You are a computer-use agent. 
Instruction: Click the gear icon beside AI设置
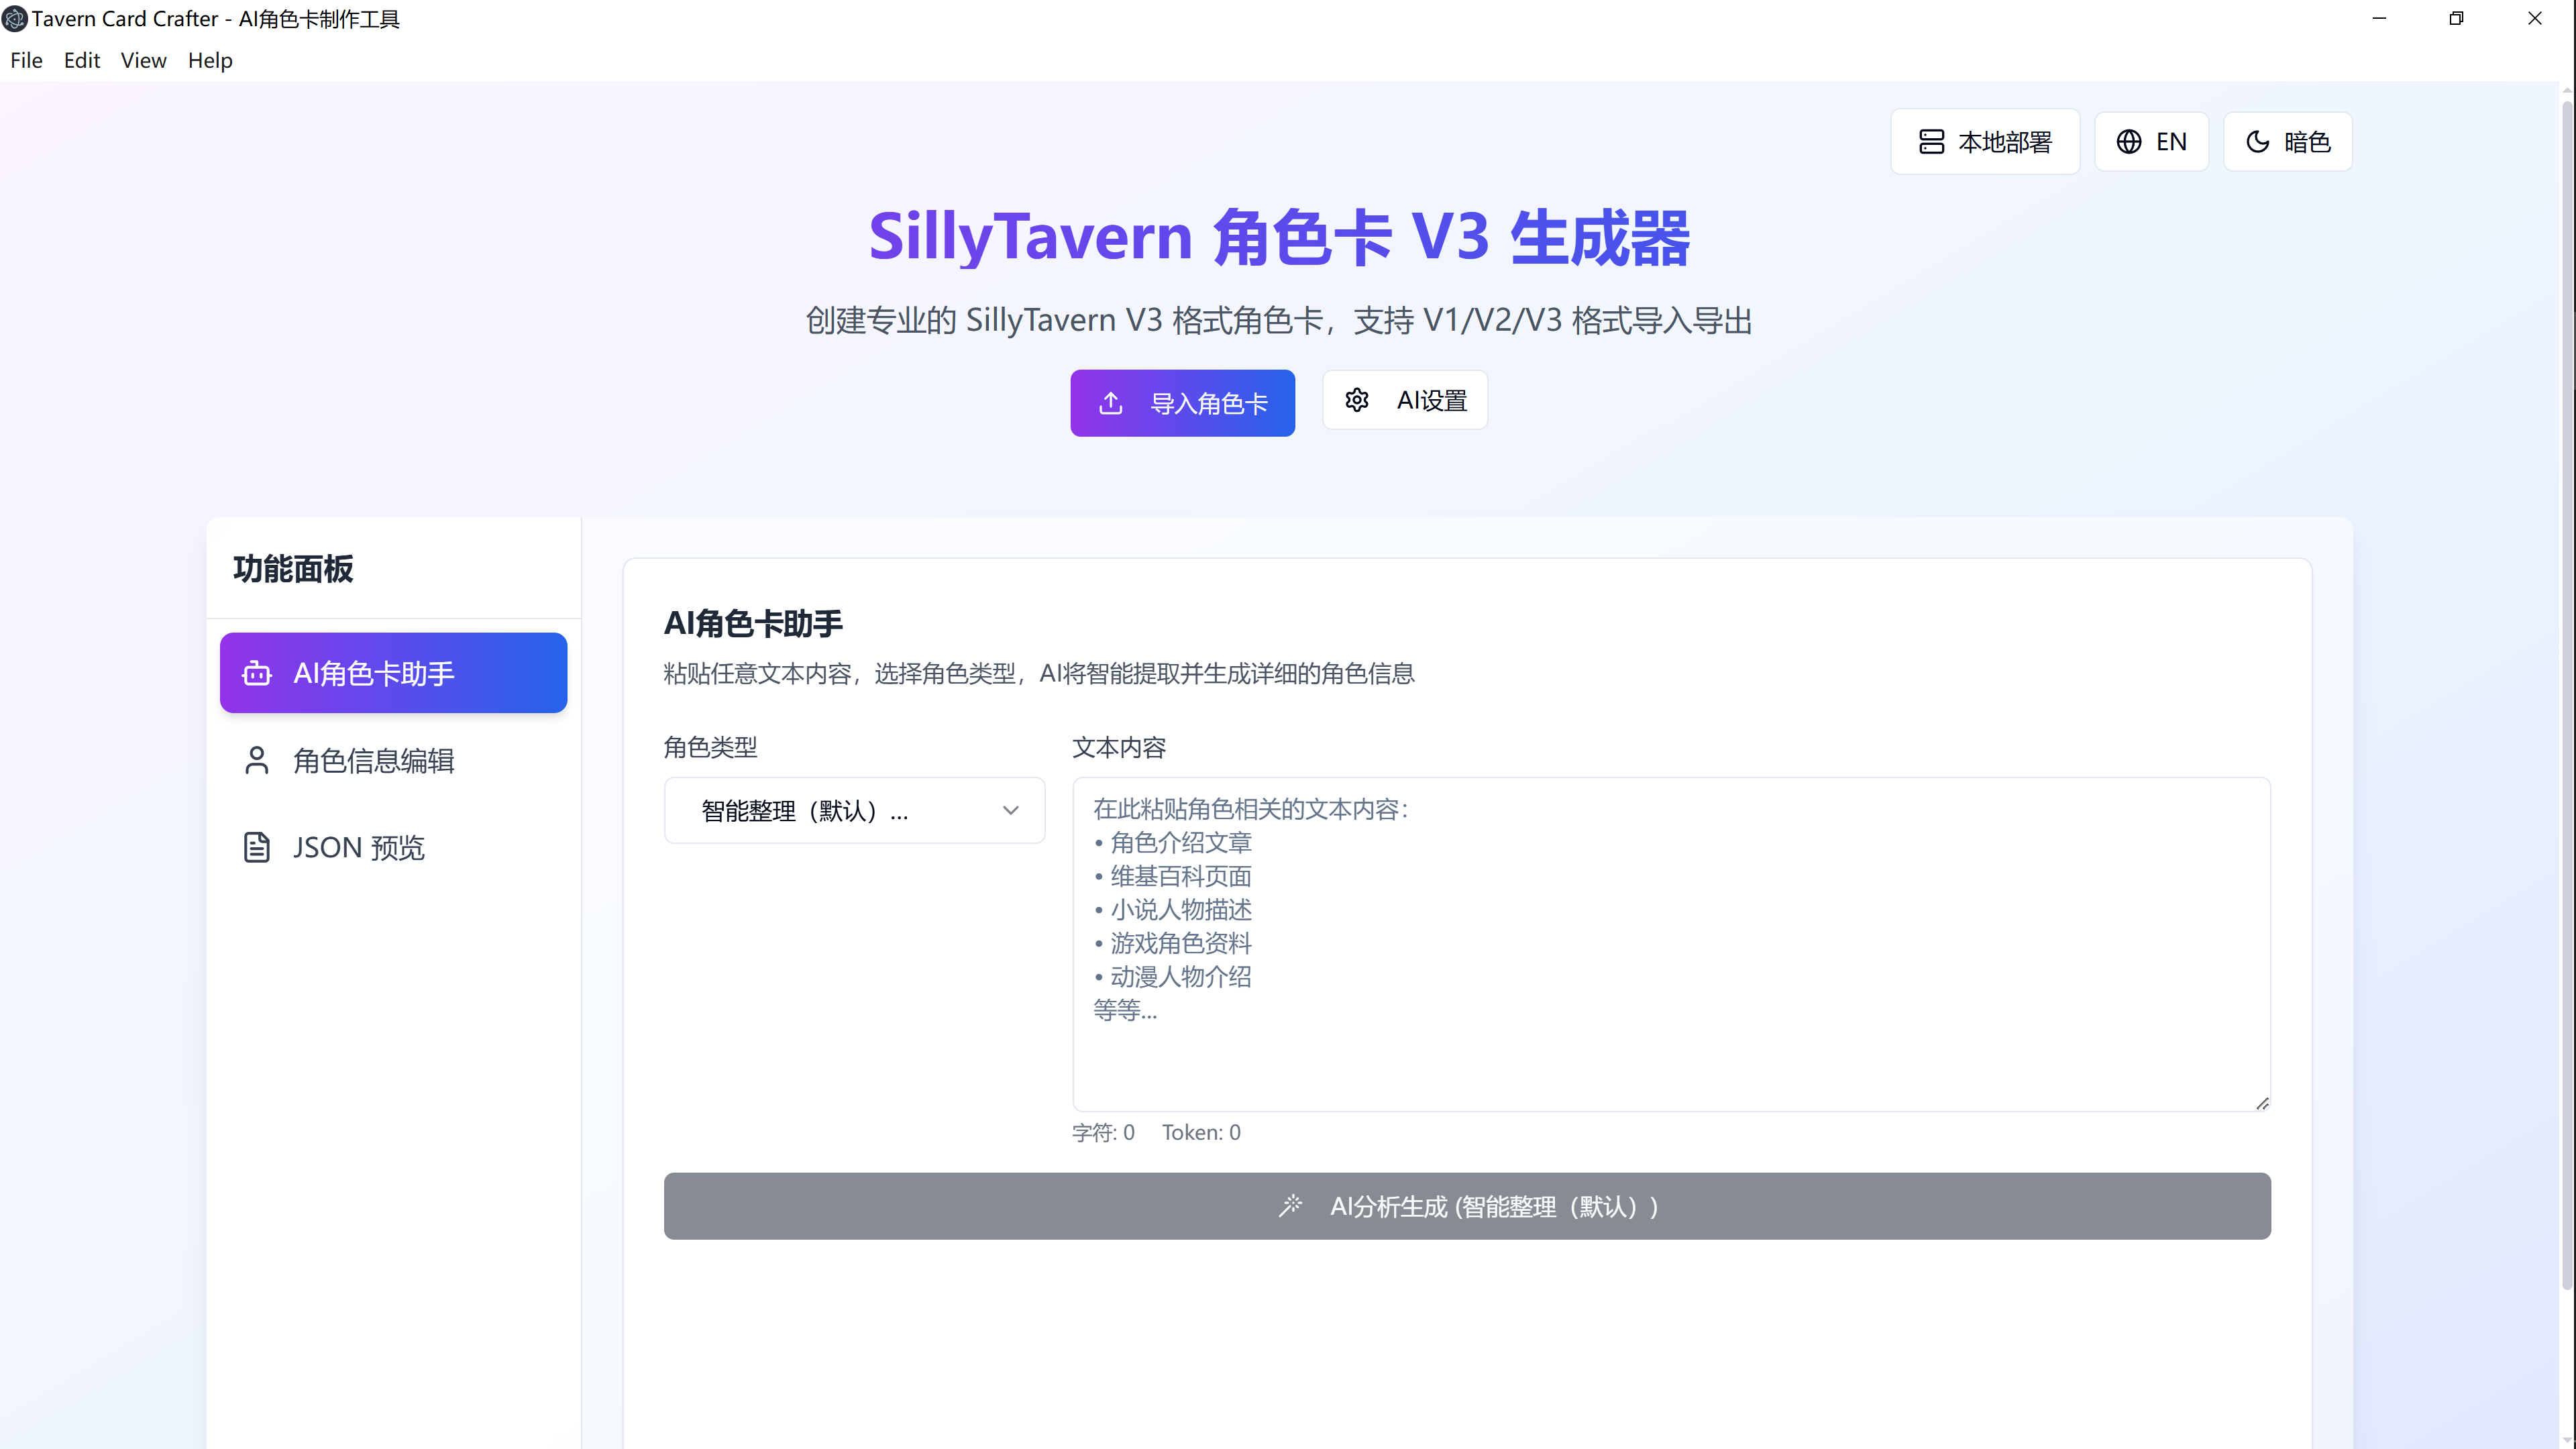pos(1357,400)
